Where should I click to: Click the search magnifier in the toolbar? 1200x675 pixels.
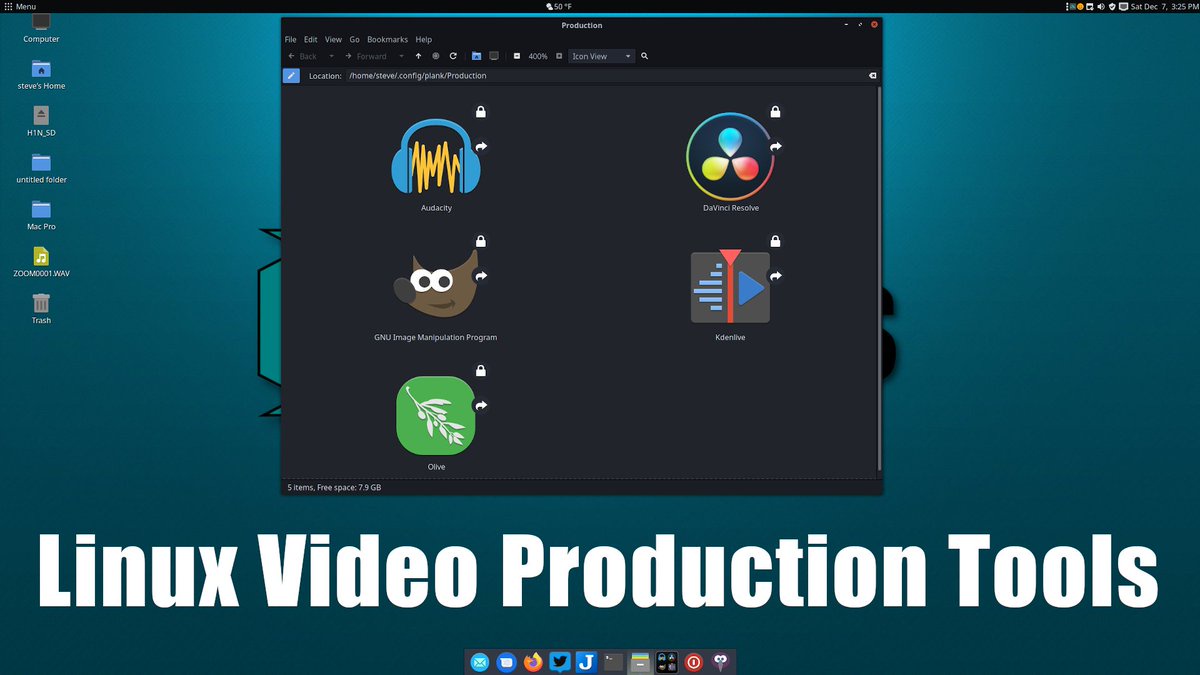(645, 56)
